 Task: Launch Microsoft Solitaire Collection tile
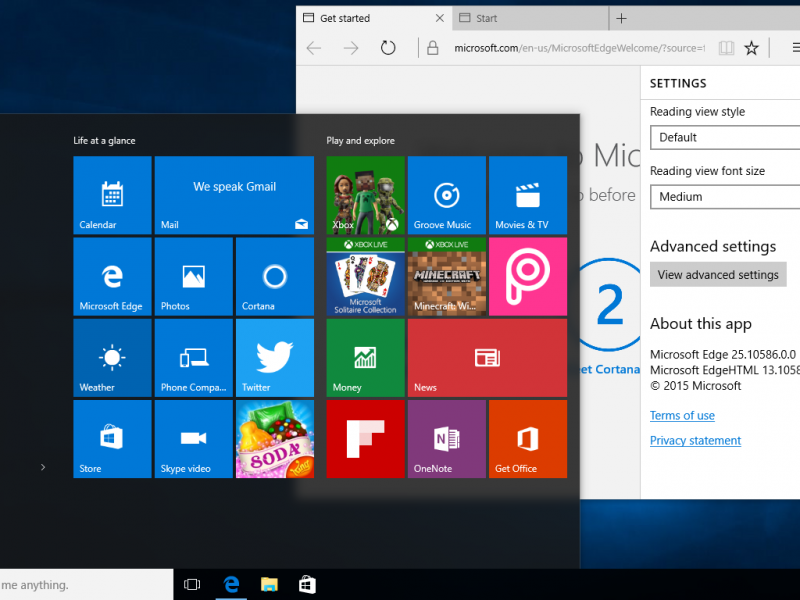pos(365,276)
